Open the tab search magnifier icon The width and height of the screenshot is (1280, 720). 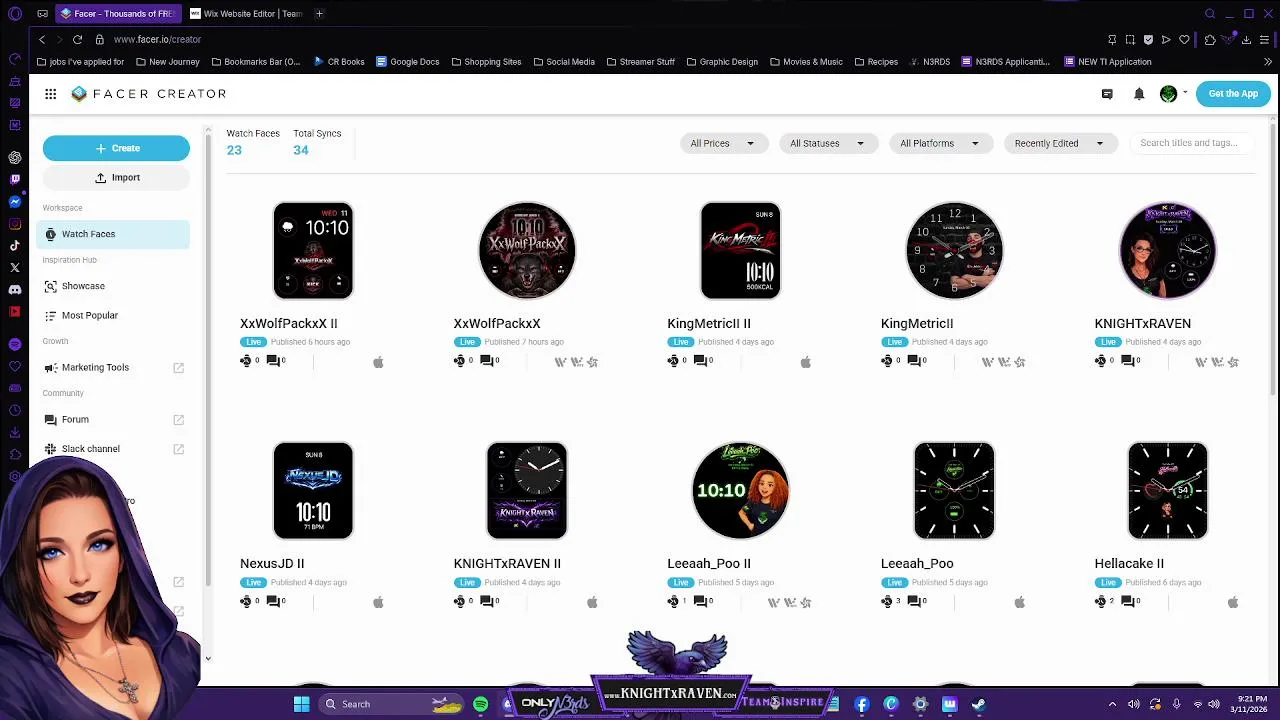click(1210, 14)
